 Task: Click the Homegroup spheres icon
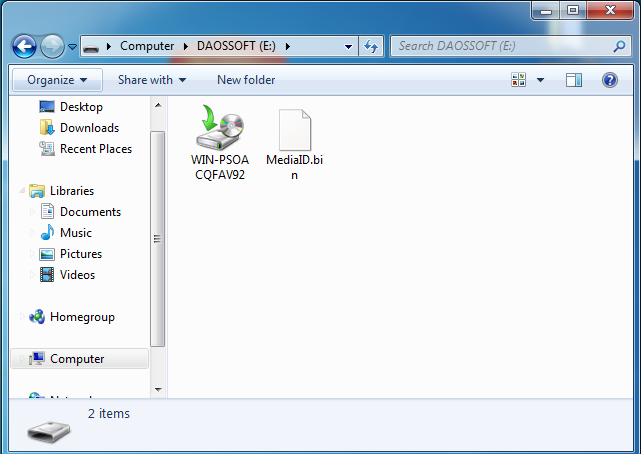click(x=37, y=317)
